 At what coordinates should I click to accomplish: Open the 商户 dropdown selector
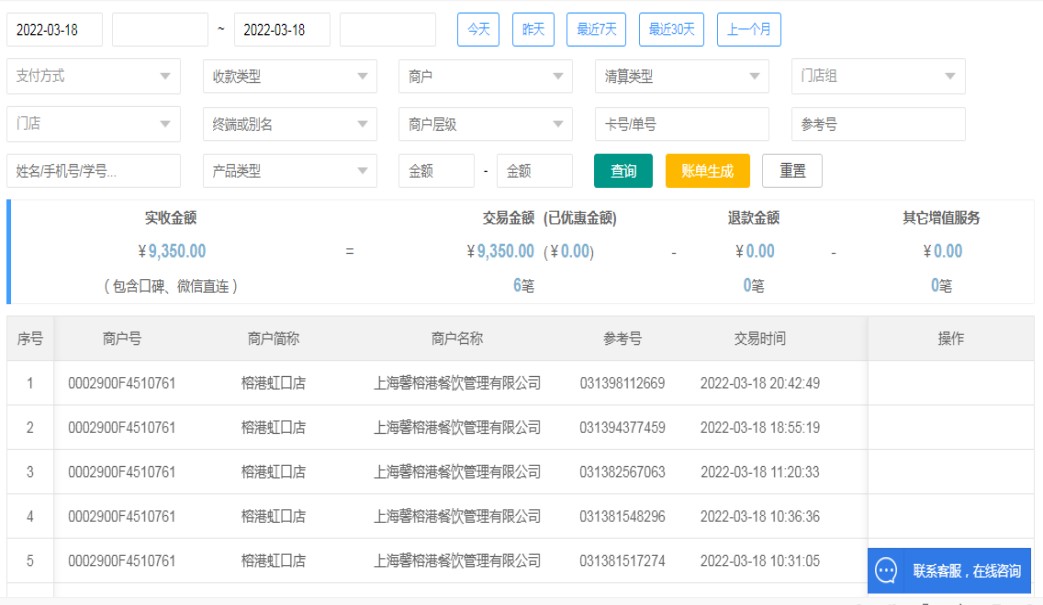485,76
